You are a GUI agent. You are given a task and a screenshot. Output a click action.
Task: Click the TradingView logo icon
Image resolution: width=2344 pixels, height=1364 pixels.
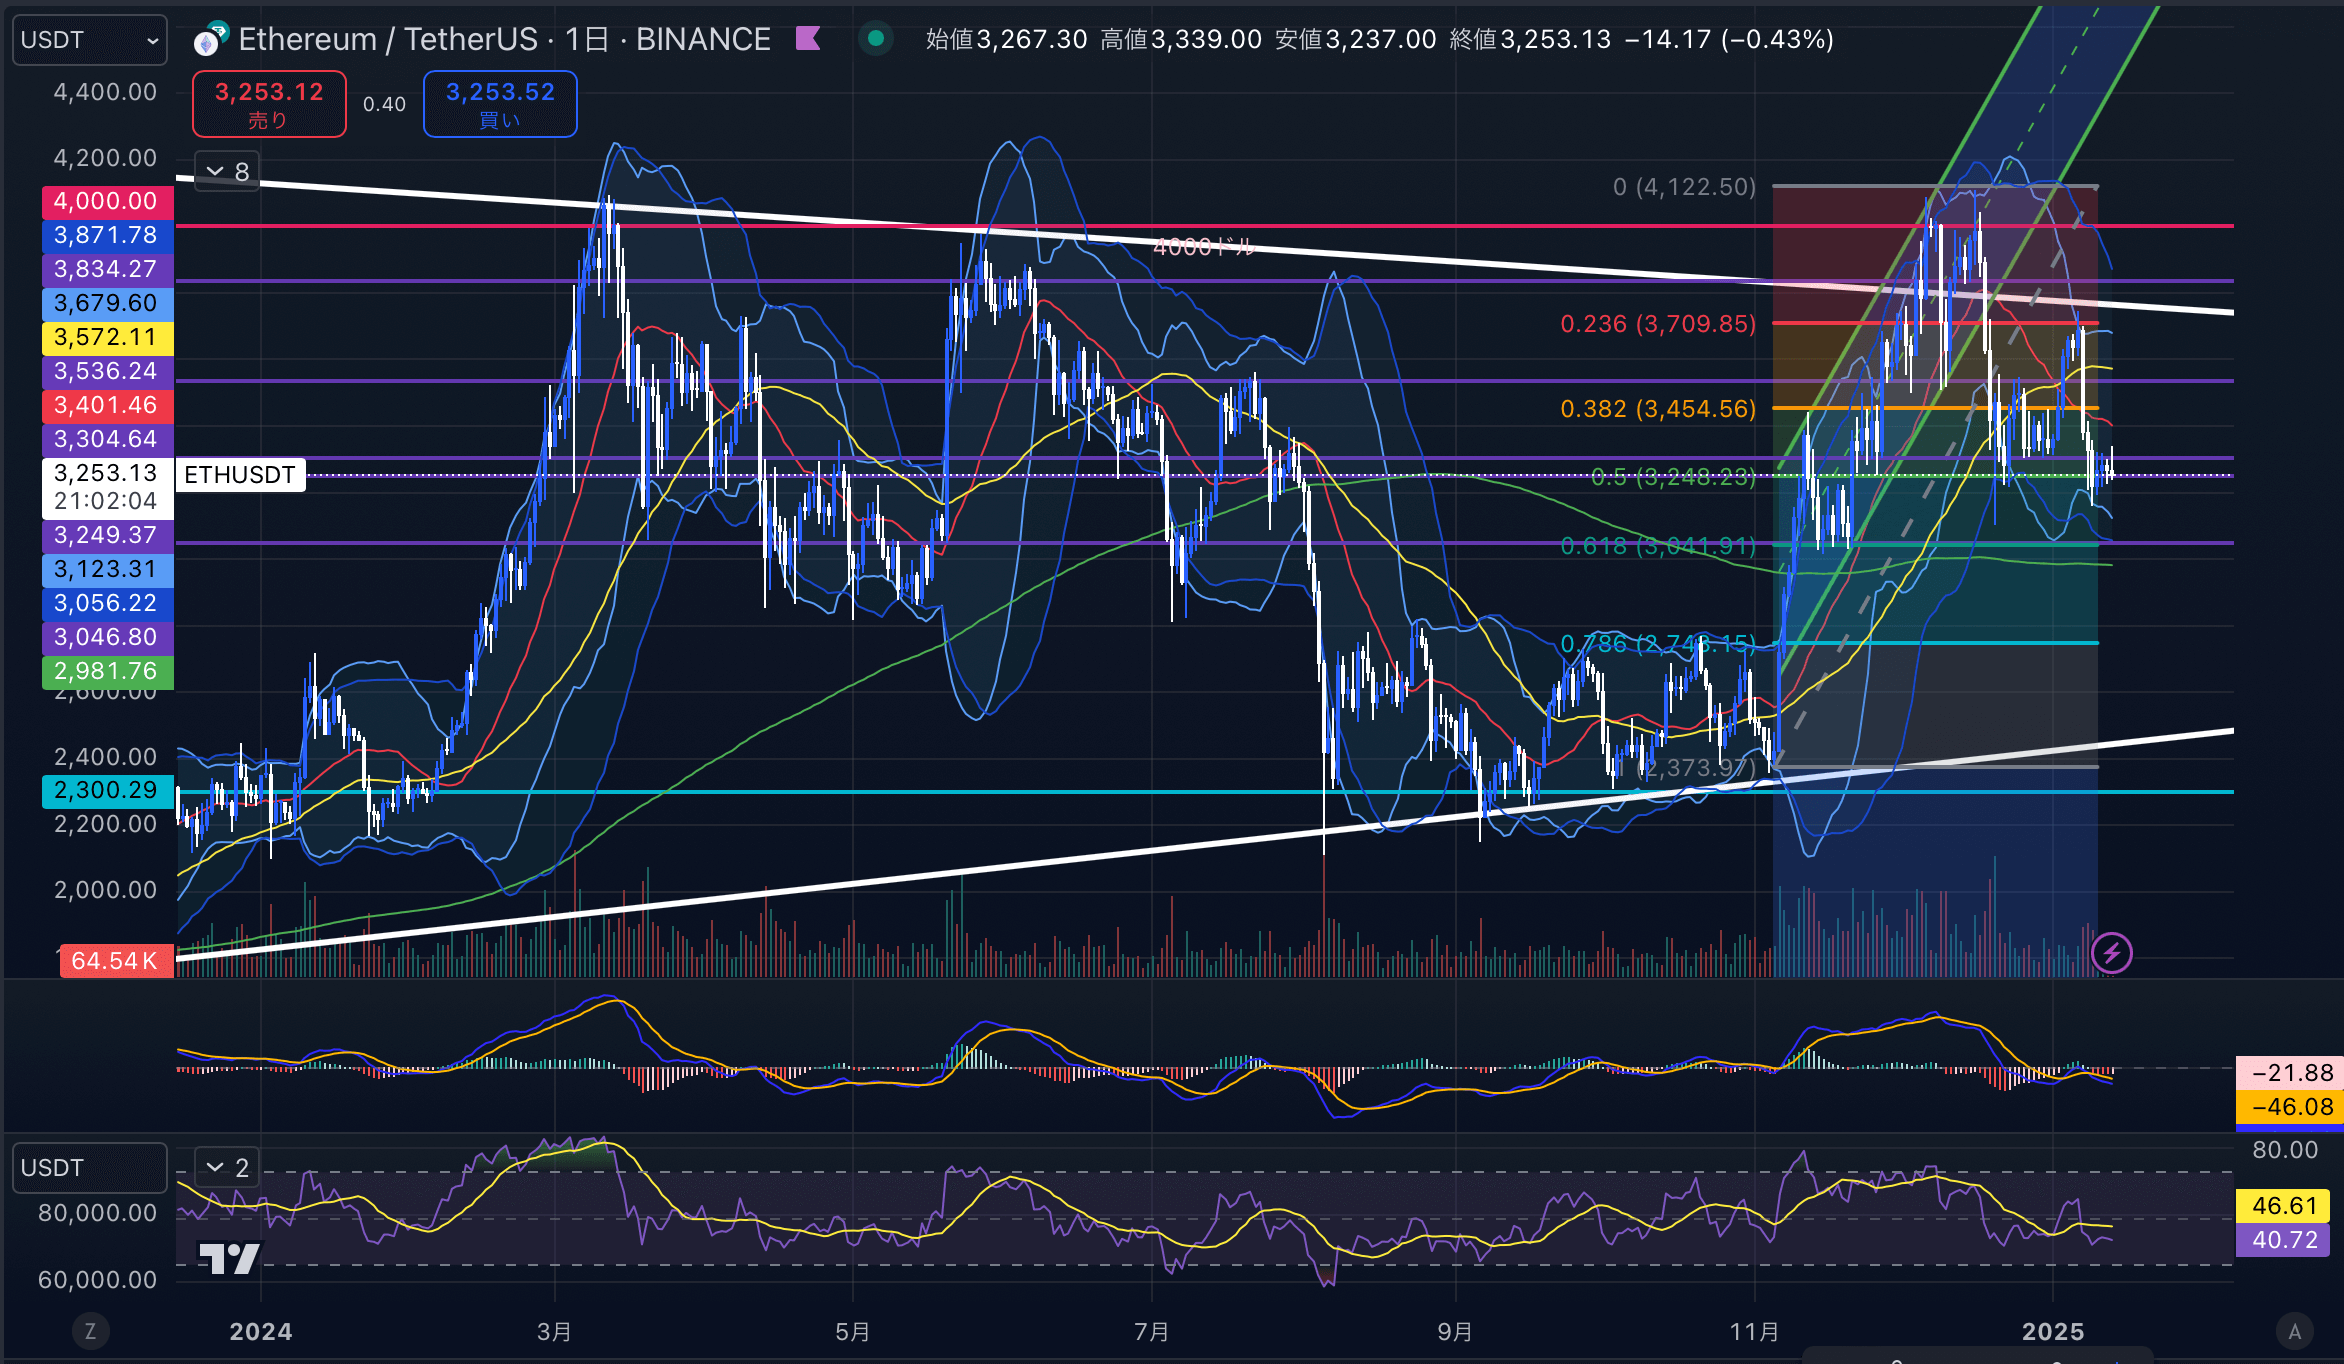(x=229, y=1258)
